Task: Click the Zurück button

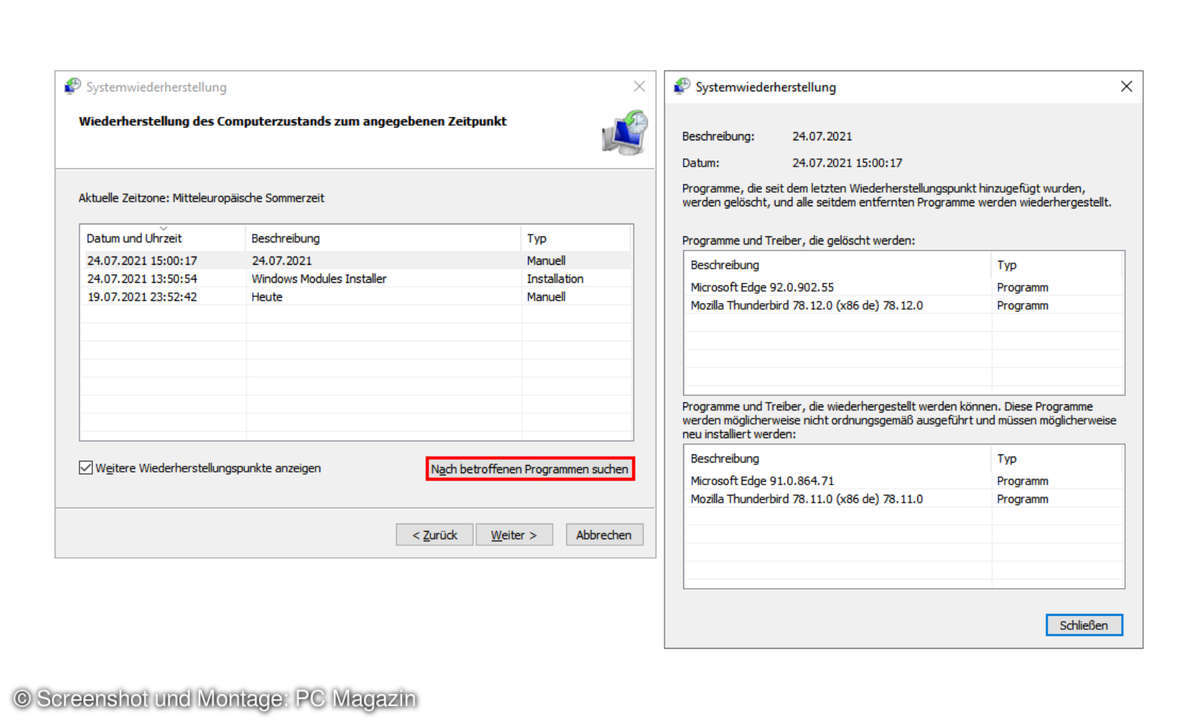Action: (x=434, y=535)
